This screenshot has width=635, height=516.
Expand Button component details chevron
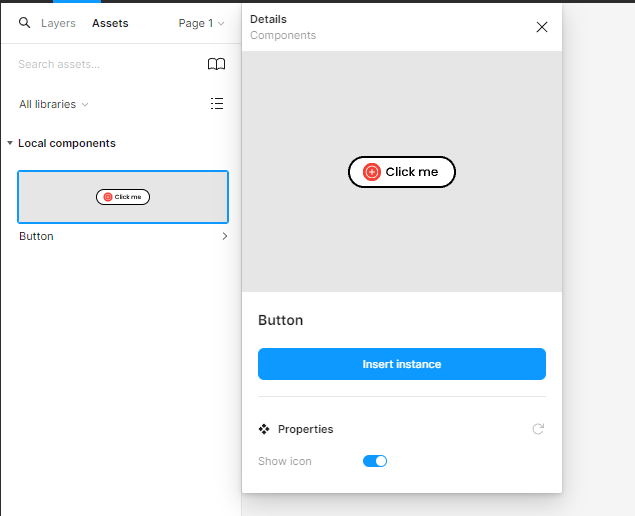pyautogui.click(x=224, y=236)
